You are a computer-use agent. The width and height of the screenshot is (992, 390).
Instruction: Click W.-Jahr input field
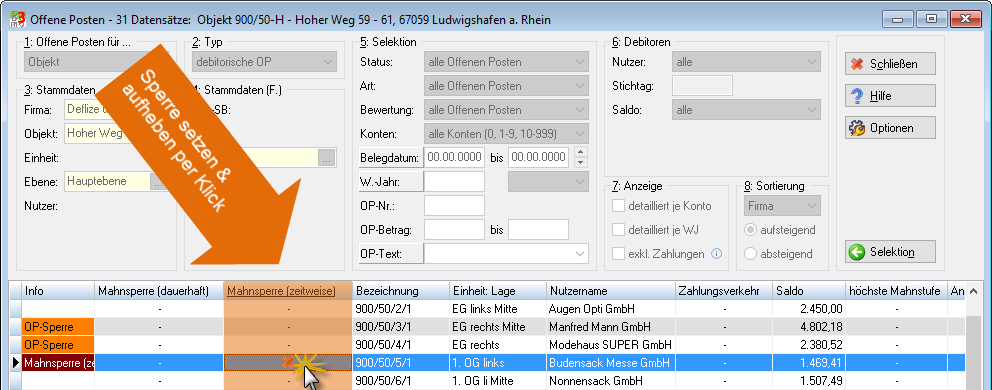click(454, 182)
